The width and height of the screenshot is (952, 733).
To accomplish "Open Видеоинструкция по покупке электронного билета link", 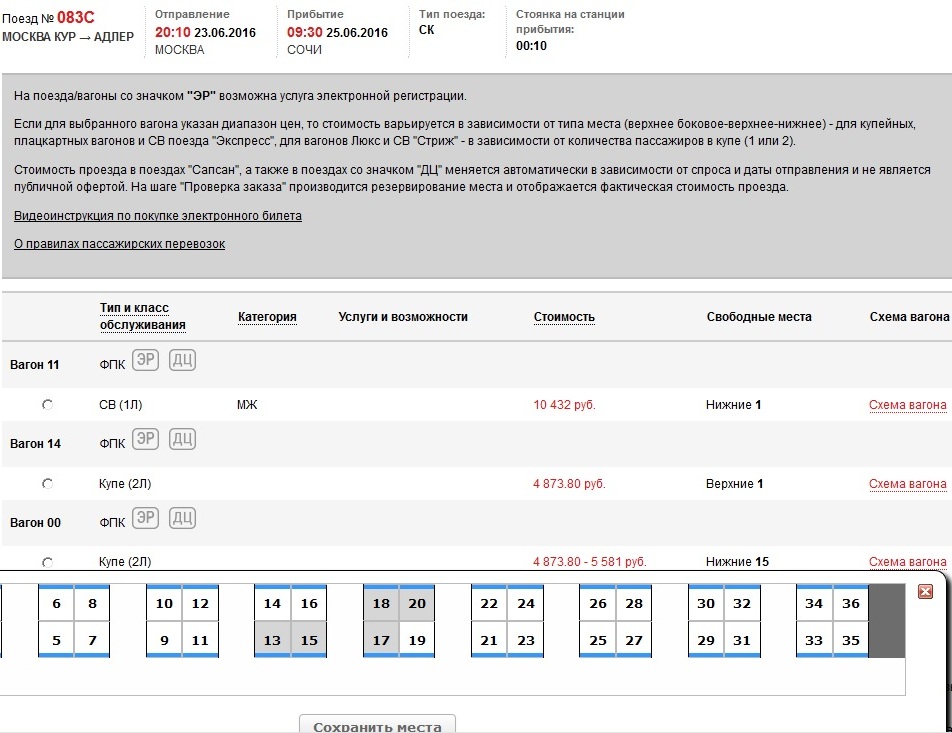I will 157,216.
